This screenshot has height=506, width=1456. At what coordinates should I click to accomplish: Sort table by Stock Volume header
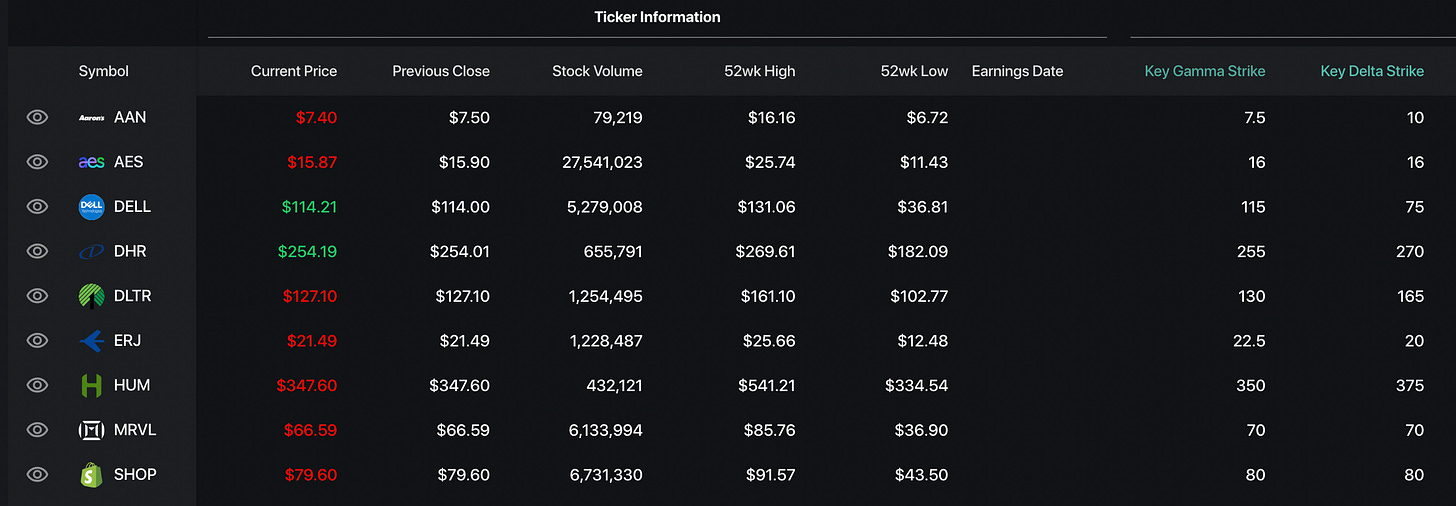pyautogui.click(x=597, y=71)
